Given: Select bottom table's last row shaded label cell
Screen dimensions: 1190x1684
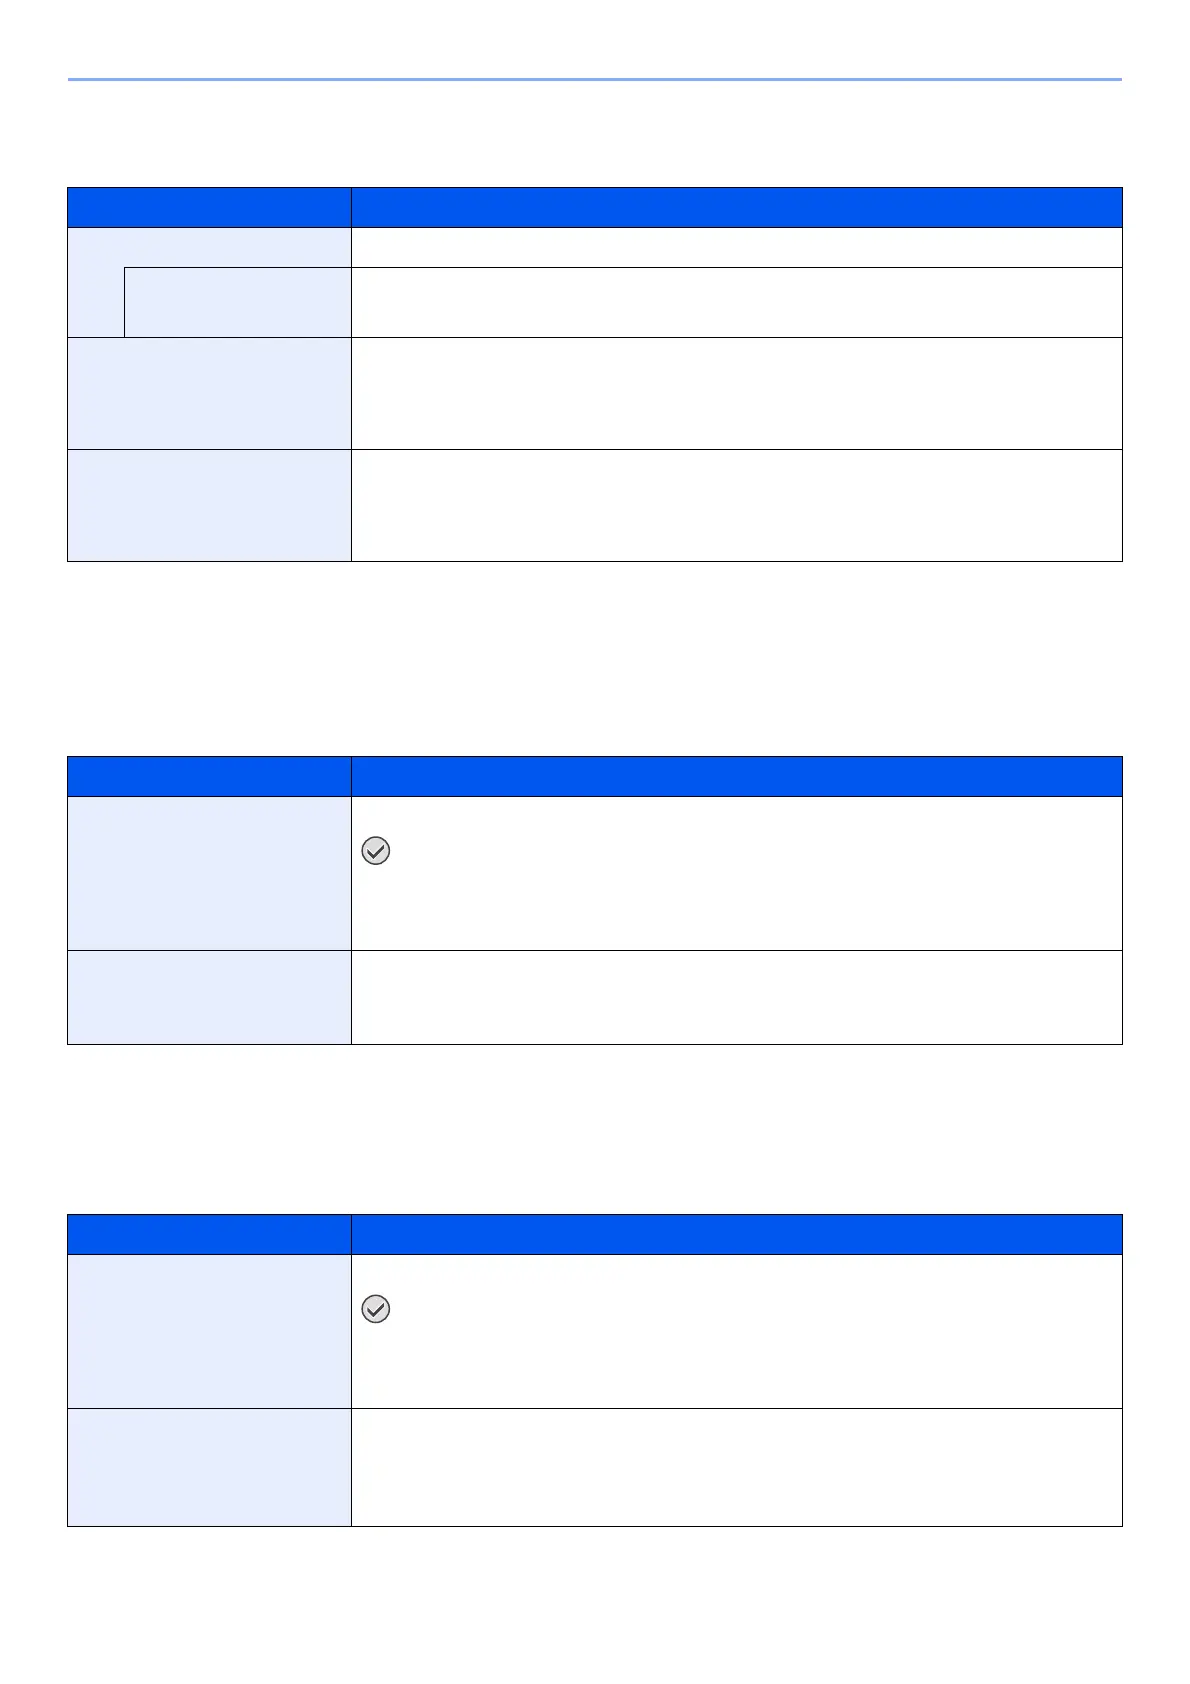Looking at the screenshot, I should pyautogui.click(x=209, y=1467).
